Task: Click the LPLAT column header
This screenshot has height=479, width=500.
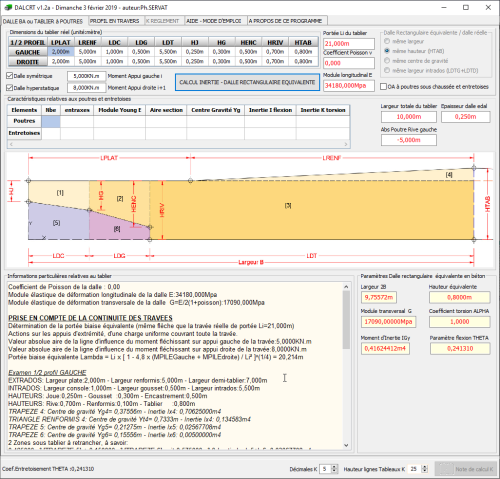Action: click(x=61, y=42)
